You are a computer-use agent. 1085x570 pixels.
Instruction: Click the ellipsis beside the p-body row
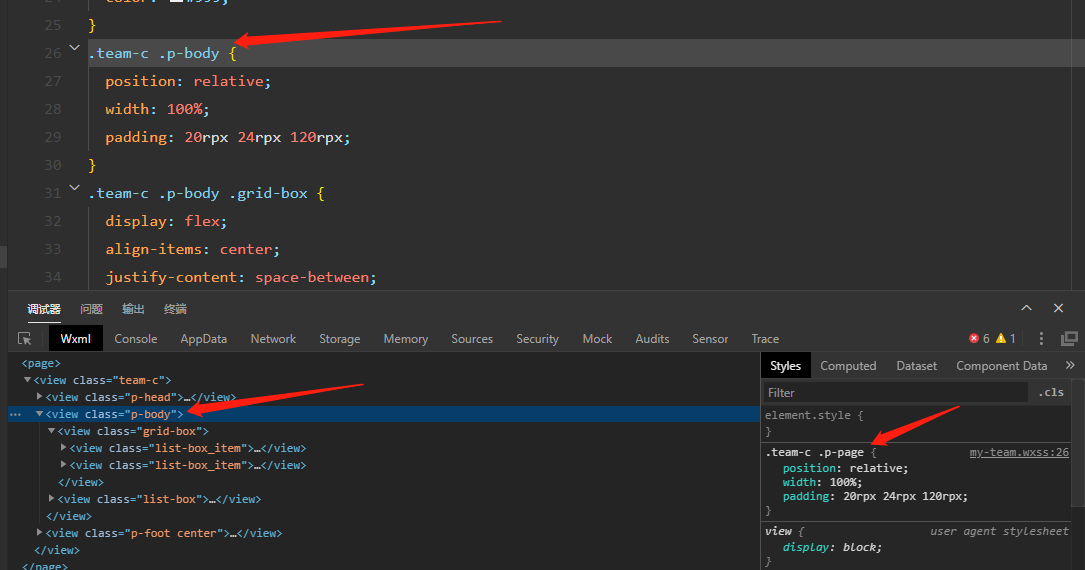15,414
